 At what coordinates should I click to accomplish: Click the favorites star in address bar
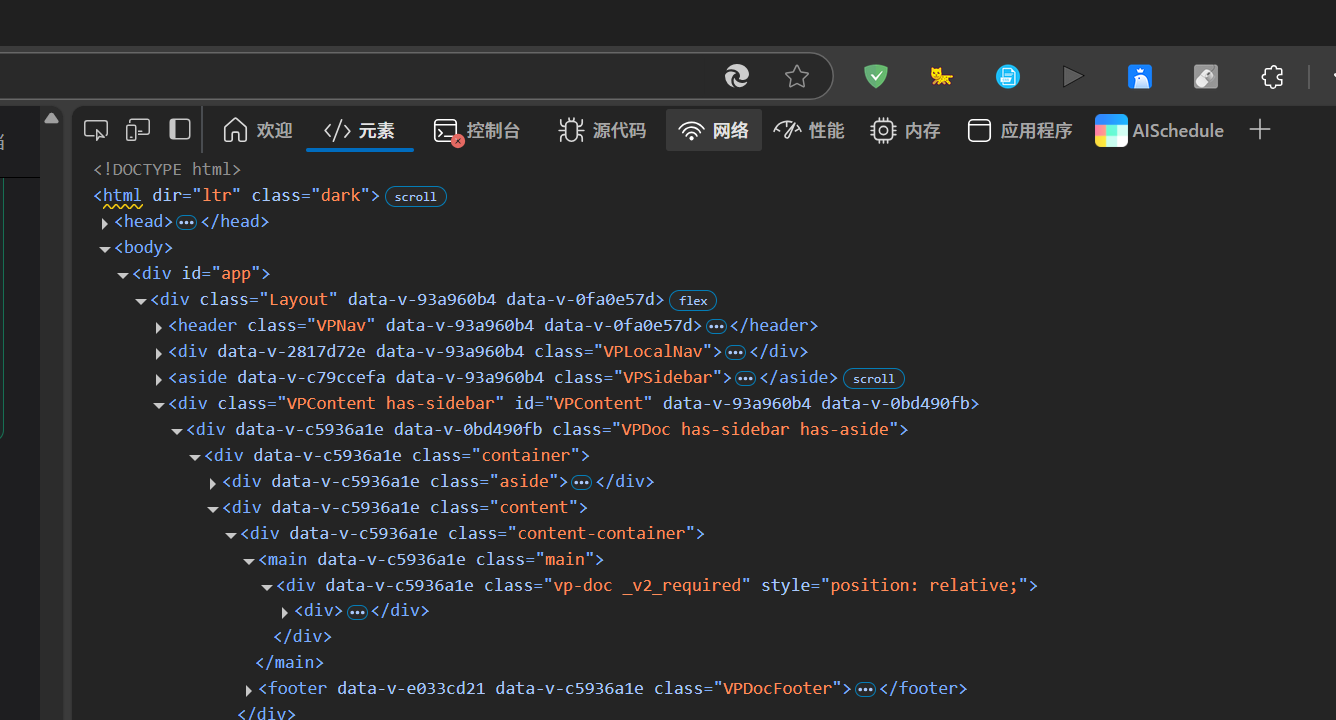click(x=797, y=77)
